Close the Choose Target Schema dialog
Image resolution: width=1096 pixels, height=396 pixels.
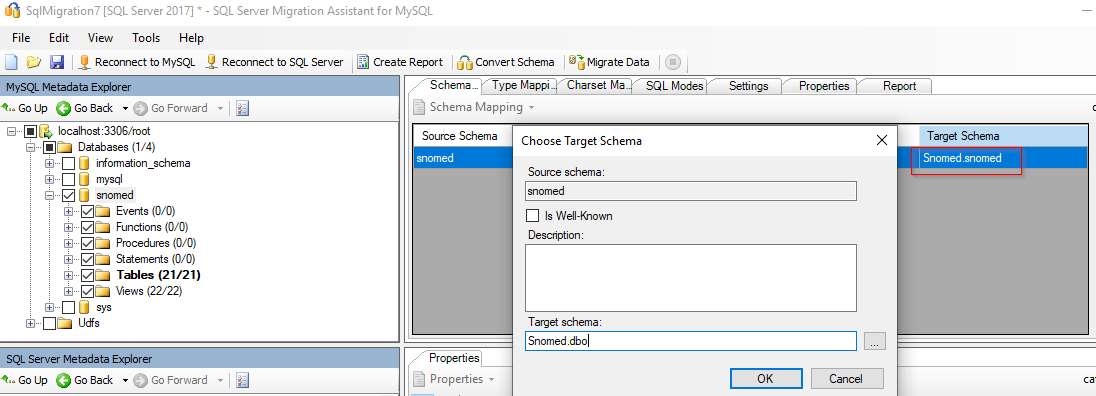click(882, 140)
